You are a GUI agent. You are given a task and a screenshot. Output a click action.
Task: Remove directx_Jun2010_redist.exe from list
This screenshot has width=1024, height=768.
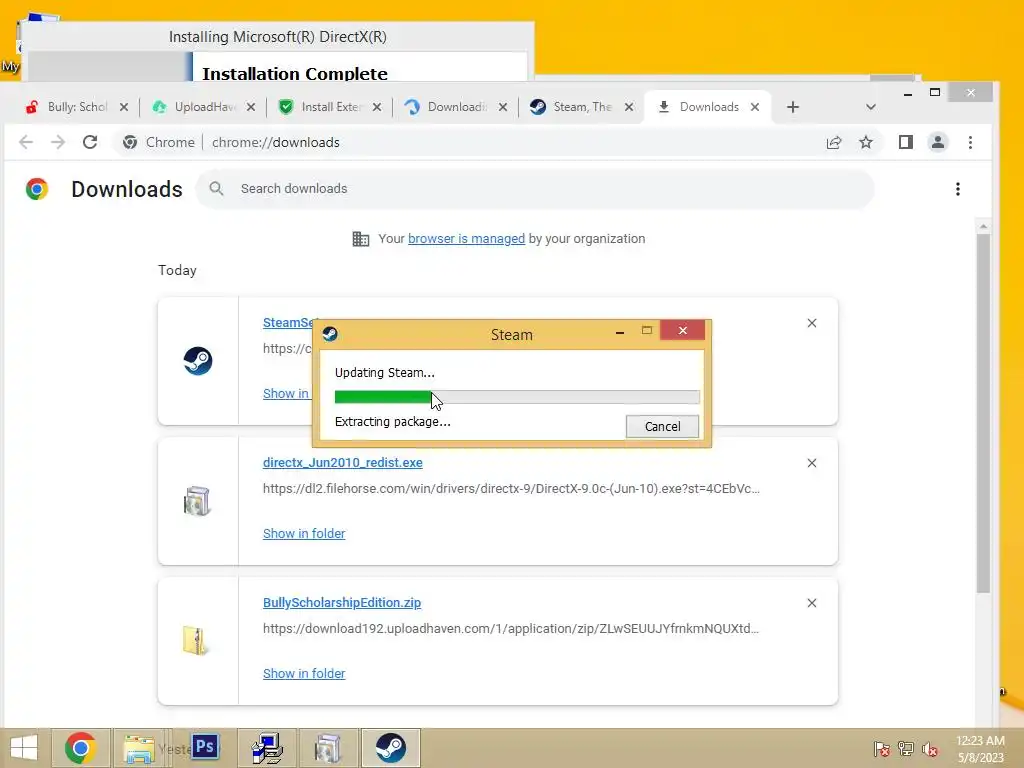812,463
